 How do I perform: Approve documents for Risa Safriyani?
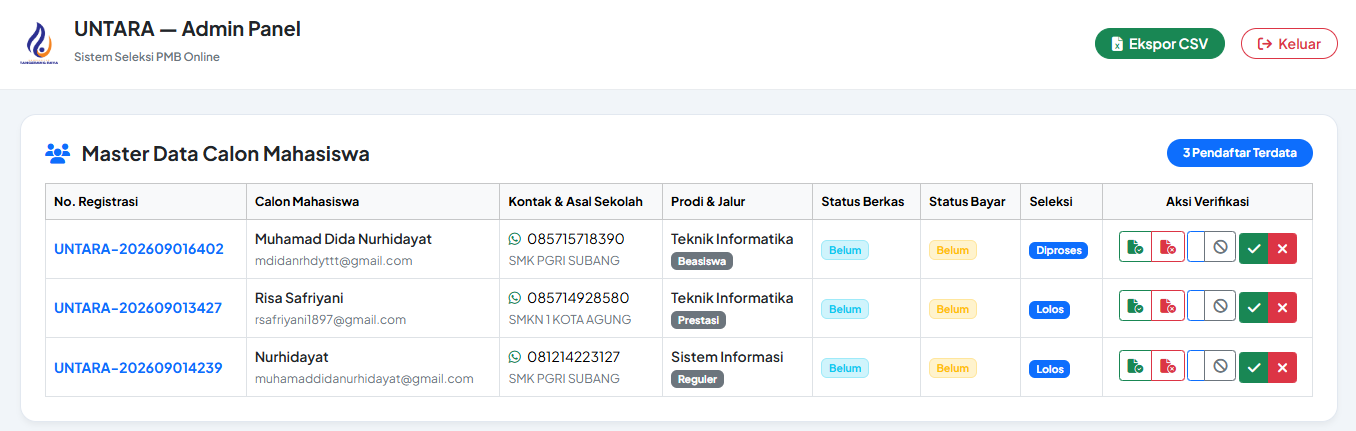tap(1135, 308)
